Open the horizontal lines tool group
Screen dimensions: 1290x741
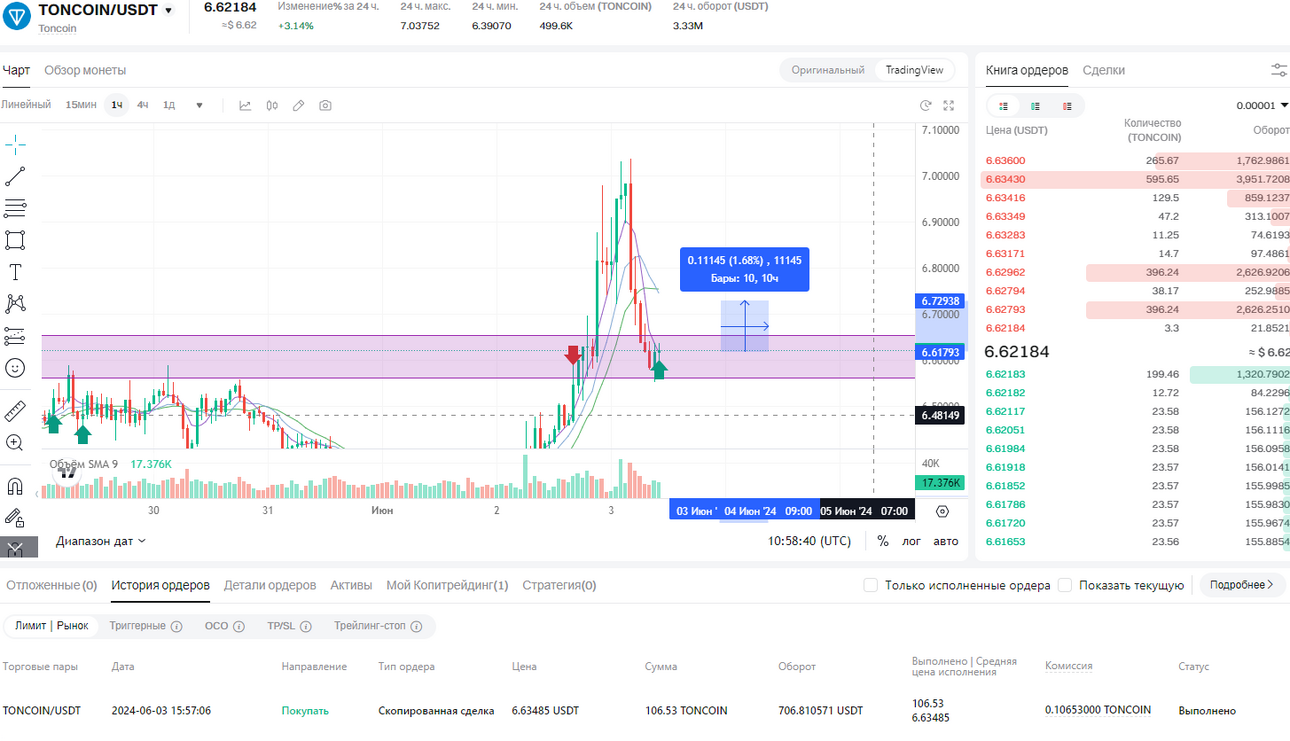click(15, 208)
